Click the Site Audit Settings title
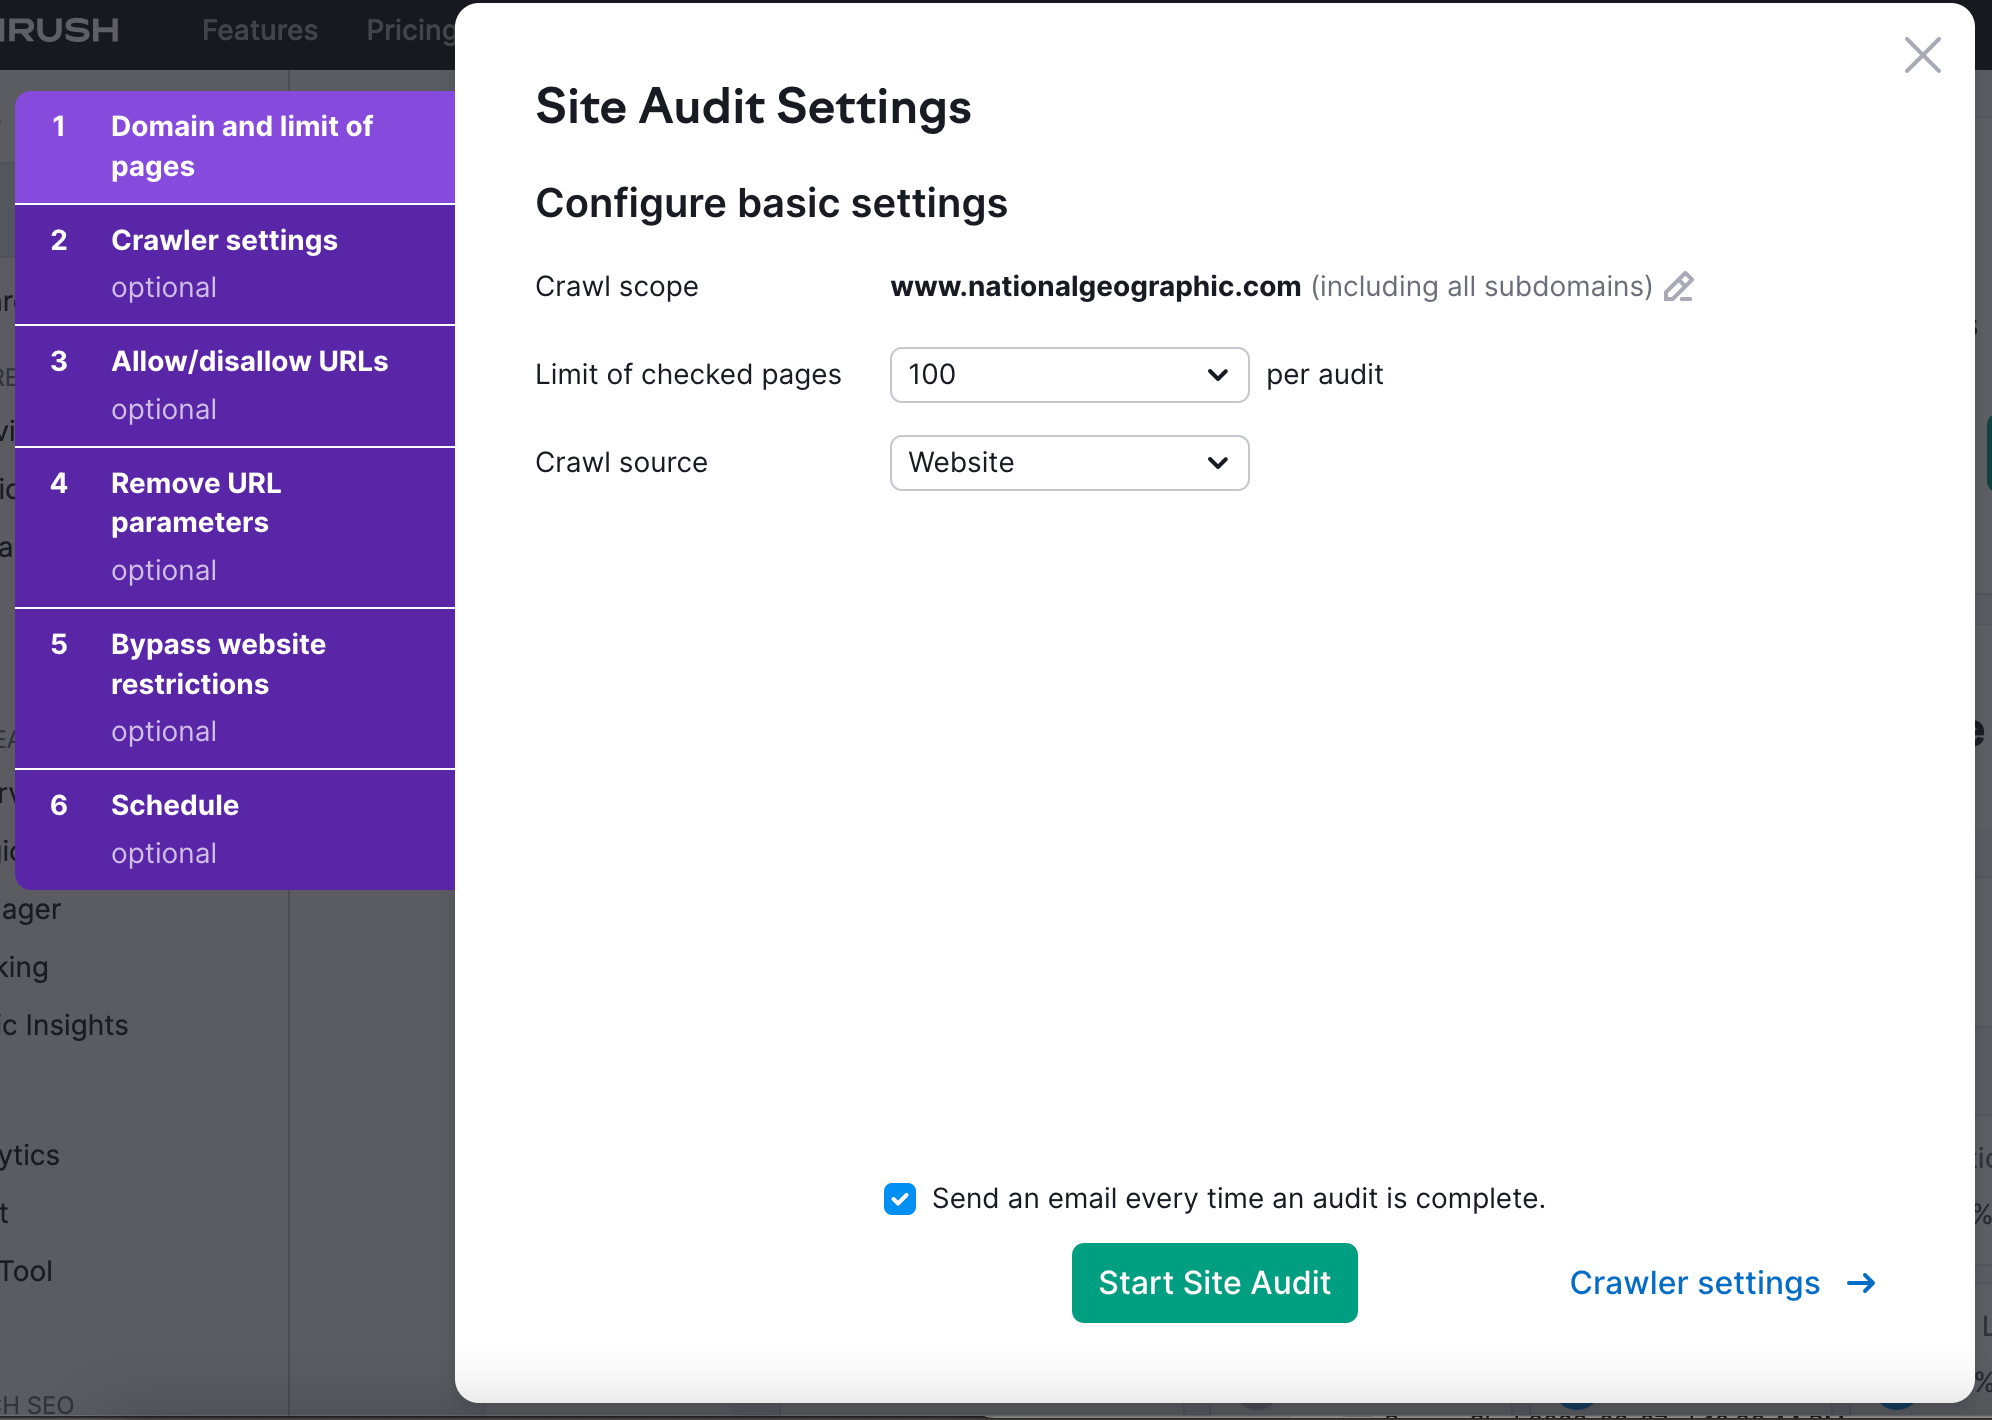Viewport: 1992px width, 1420px height. point(753,107)
